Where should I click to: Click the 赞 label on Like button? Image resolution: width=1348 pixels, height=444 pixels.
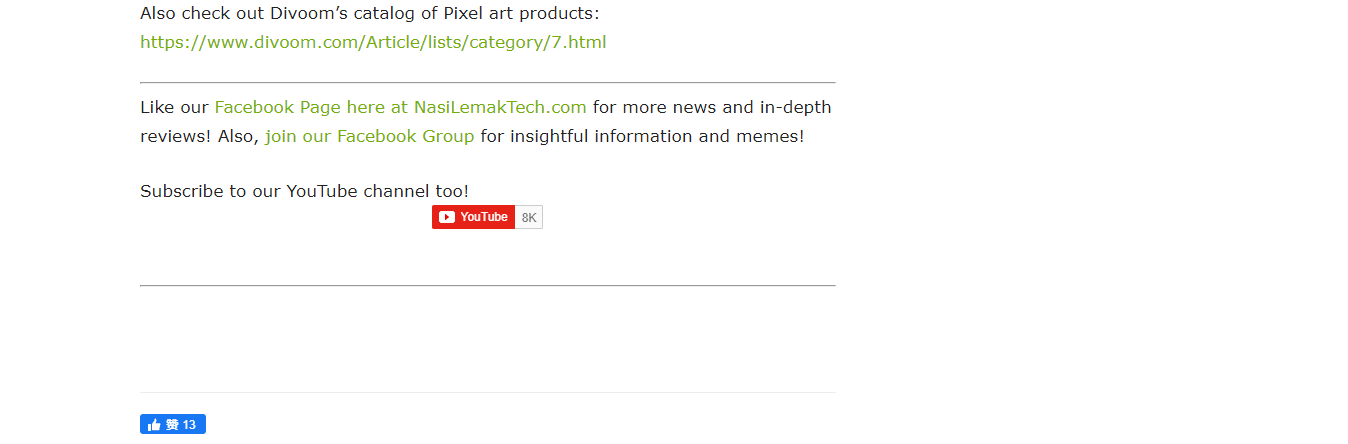tap(172, 425)
